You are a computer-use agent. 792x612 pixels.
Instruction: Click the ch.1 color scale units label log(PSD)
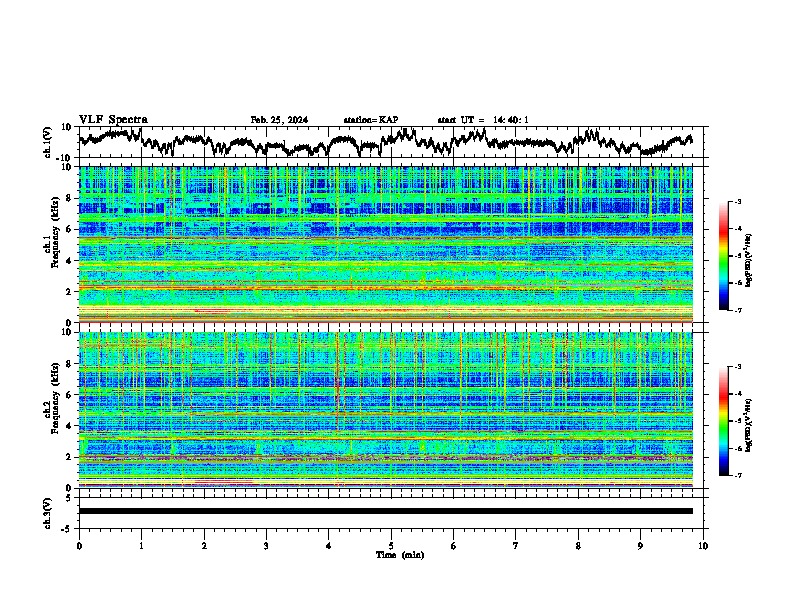click(749, 261)
